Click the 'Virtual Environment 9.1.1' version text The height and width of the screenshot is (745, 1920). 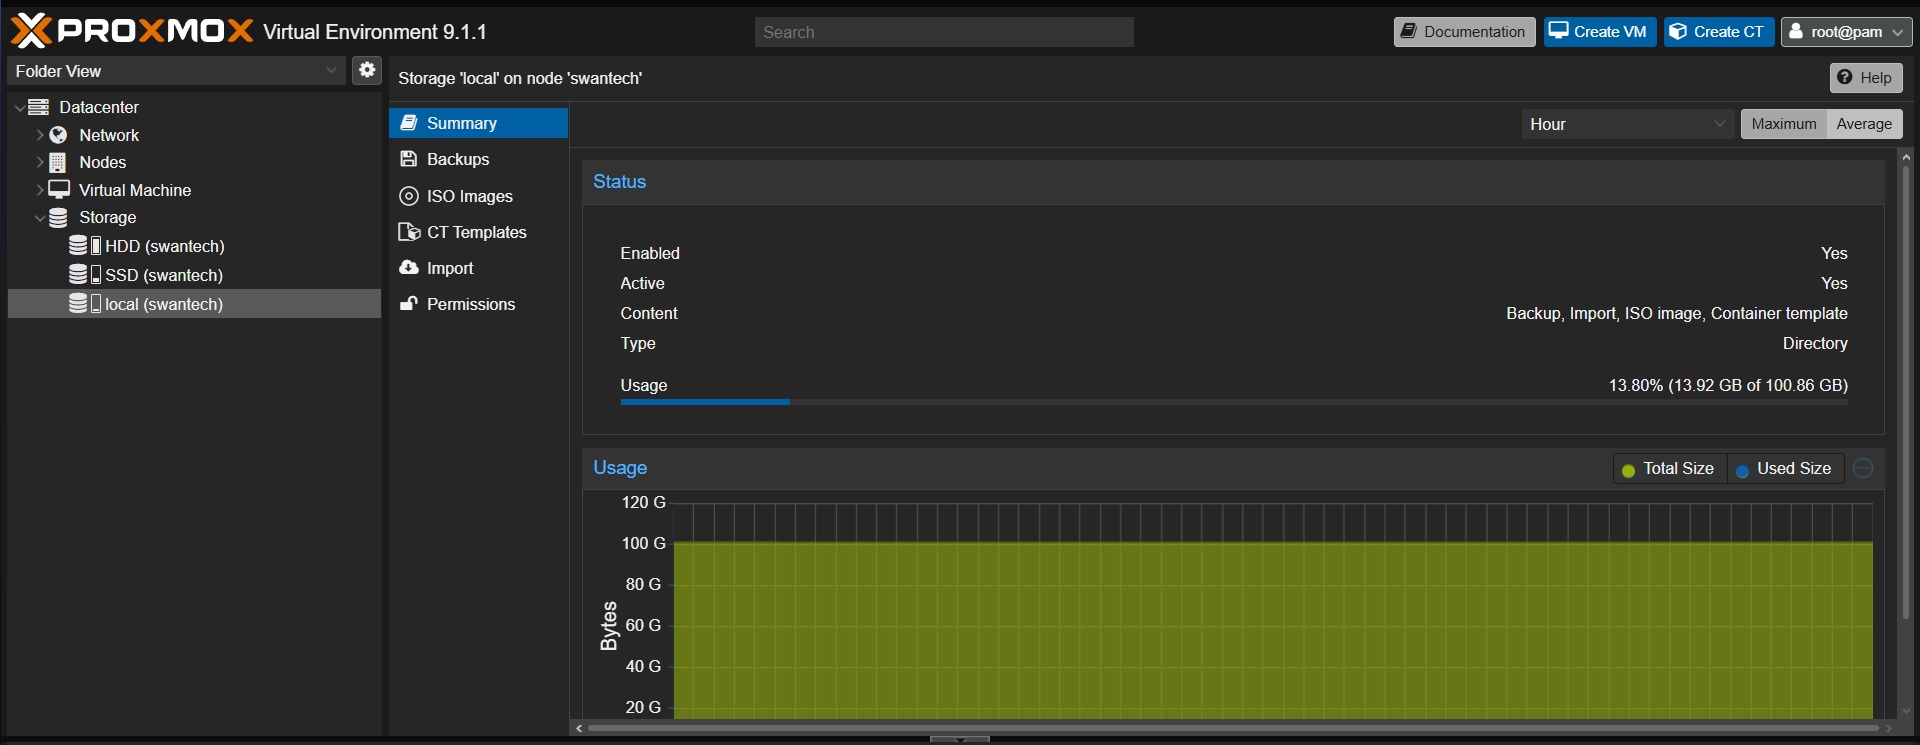pyautogui.click(x=375, y=32)
